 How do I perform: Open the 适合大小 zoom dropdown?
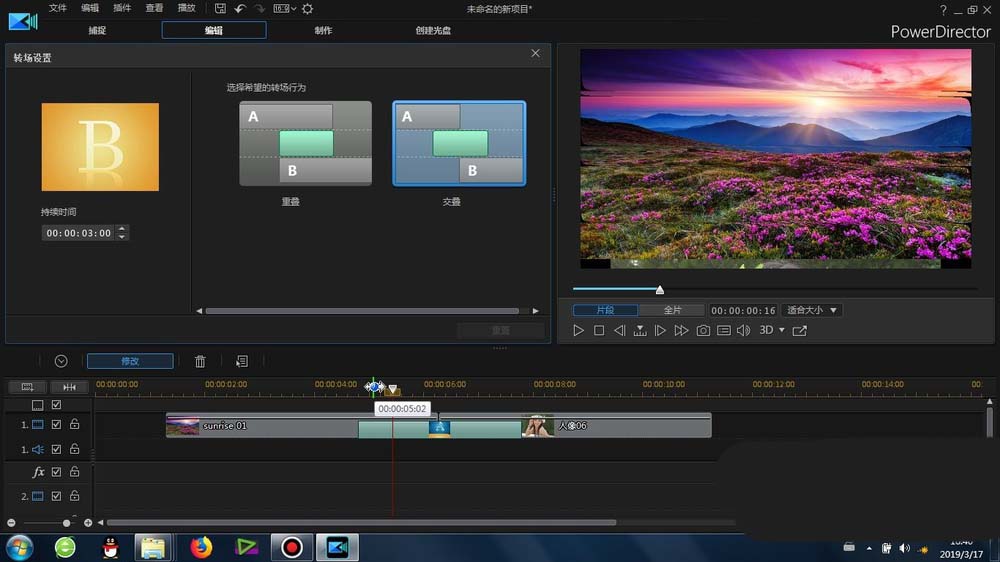[x=812, y=310]
